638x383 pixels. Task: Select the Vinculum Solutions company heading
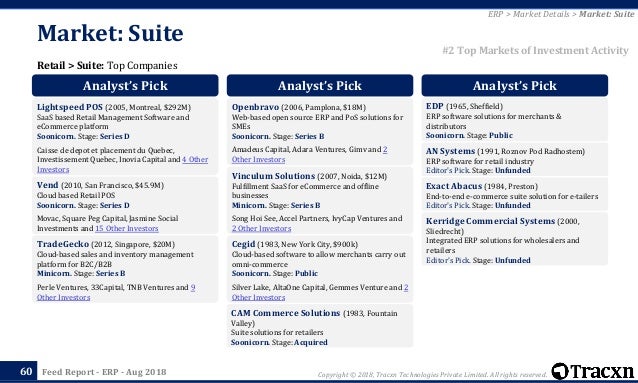pyautogui.click(x=273, y=176)
